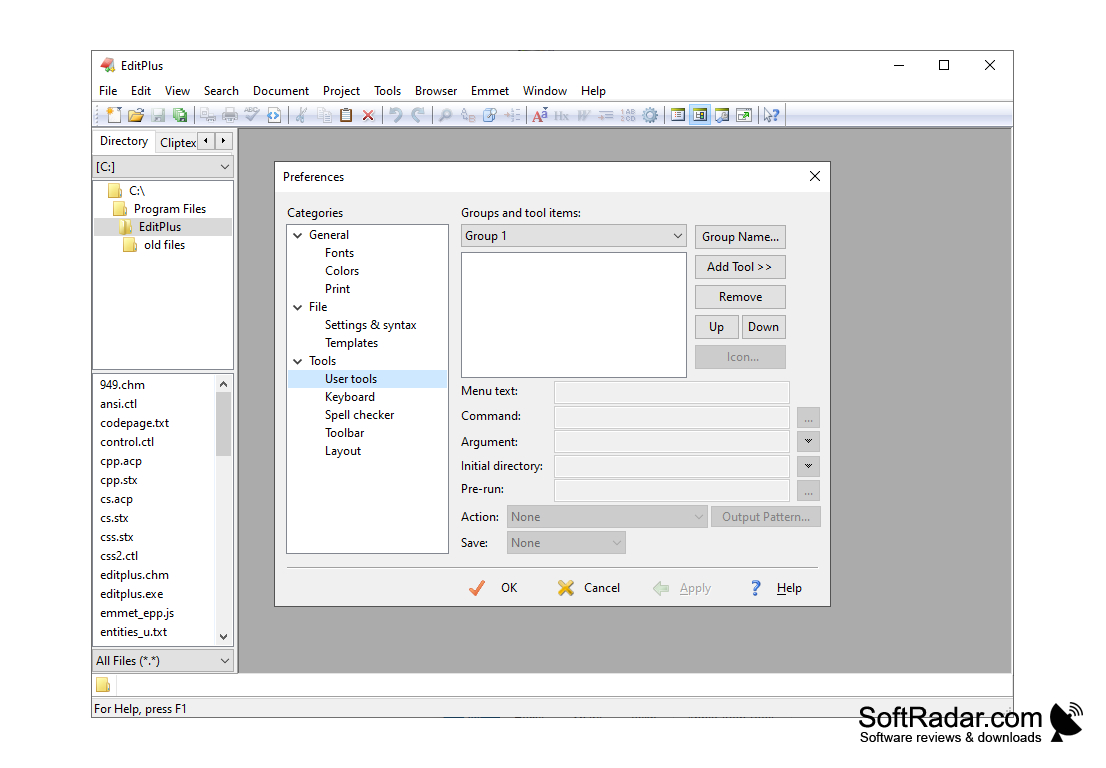
Task: Collapse the Tools category node
Action: coord(298,361)
